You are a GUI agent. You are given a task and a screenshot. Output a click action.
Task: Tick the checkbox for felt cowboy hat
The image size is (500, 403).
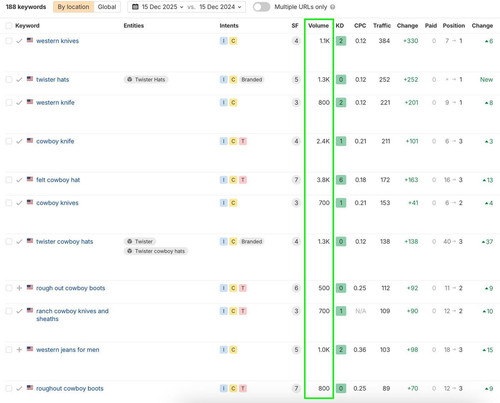click(9, 180)
